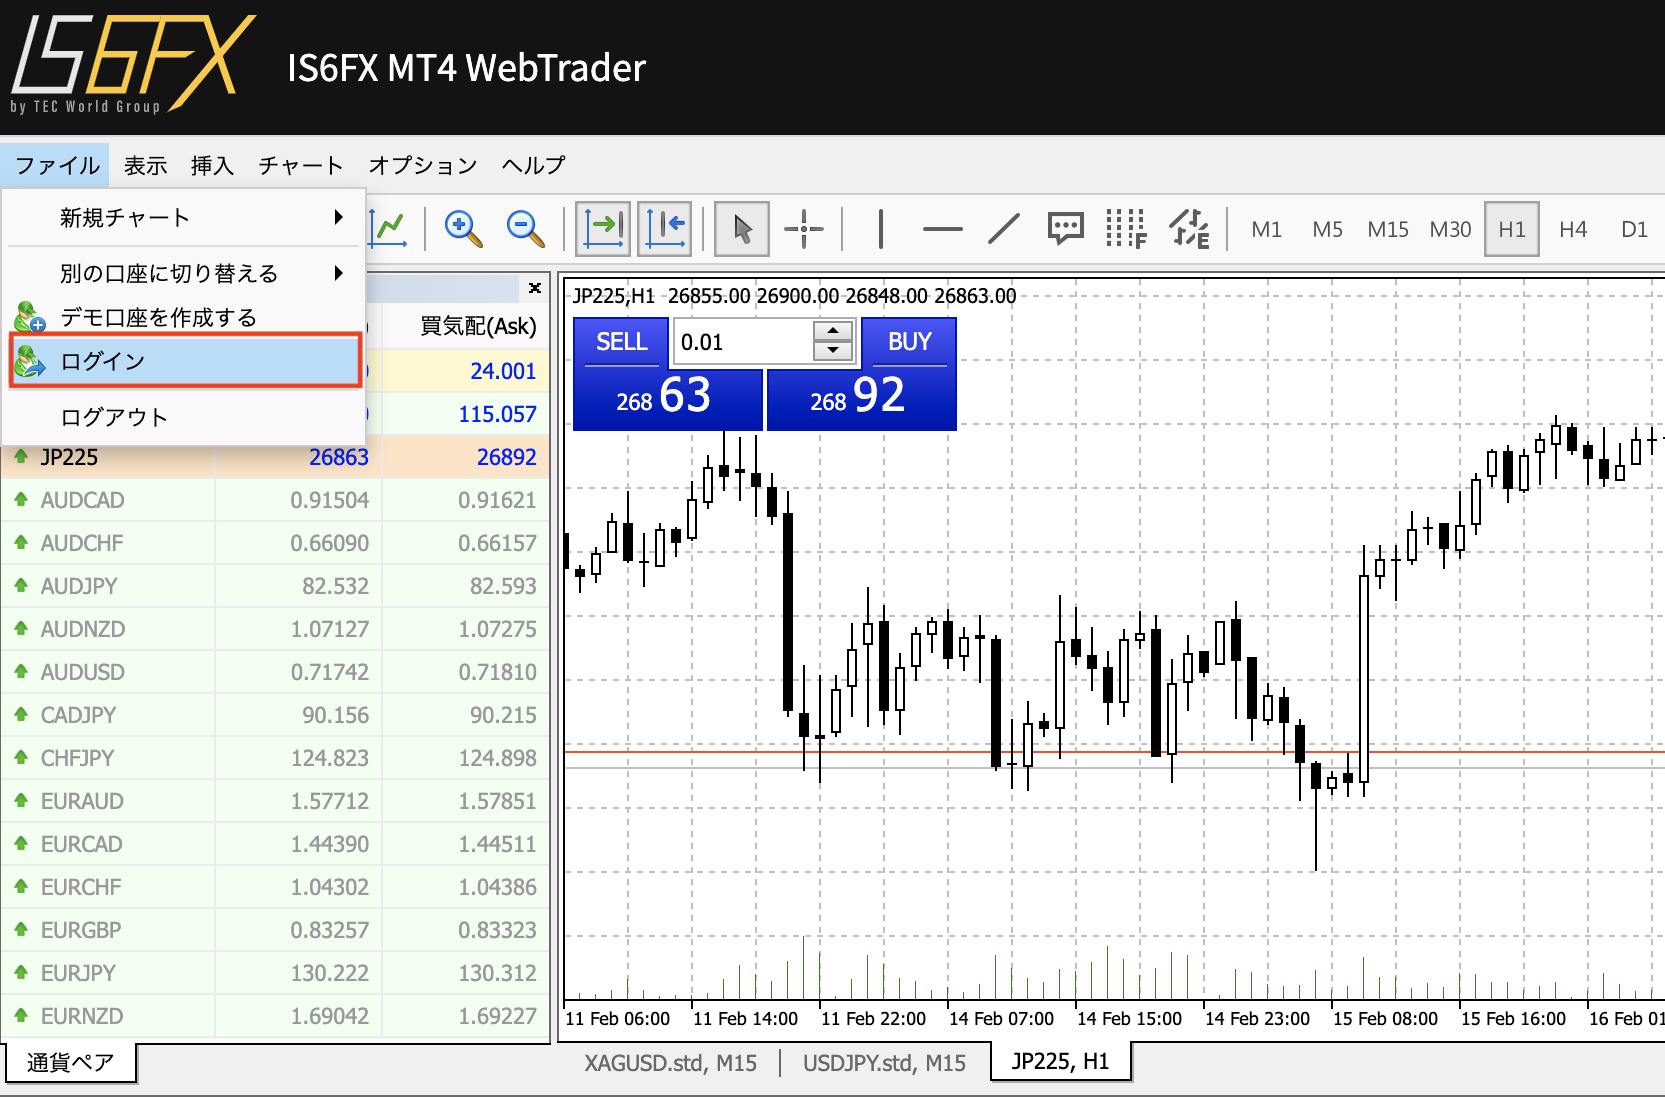
Task: Select the AUDUSD row in market watch
Action: click(x=275, y=672)
